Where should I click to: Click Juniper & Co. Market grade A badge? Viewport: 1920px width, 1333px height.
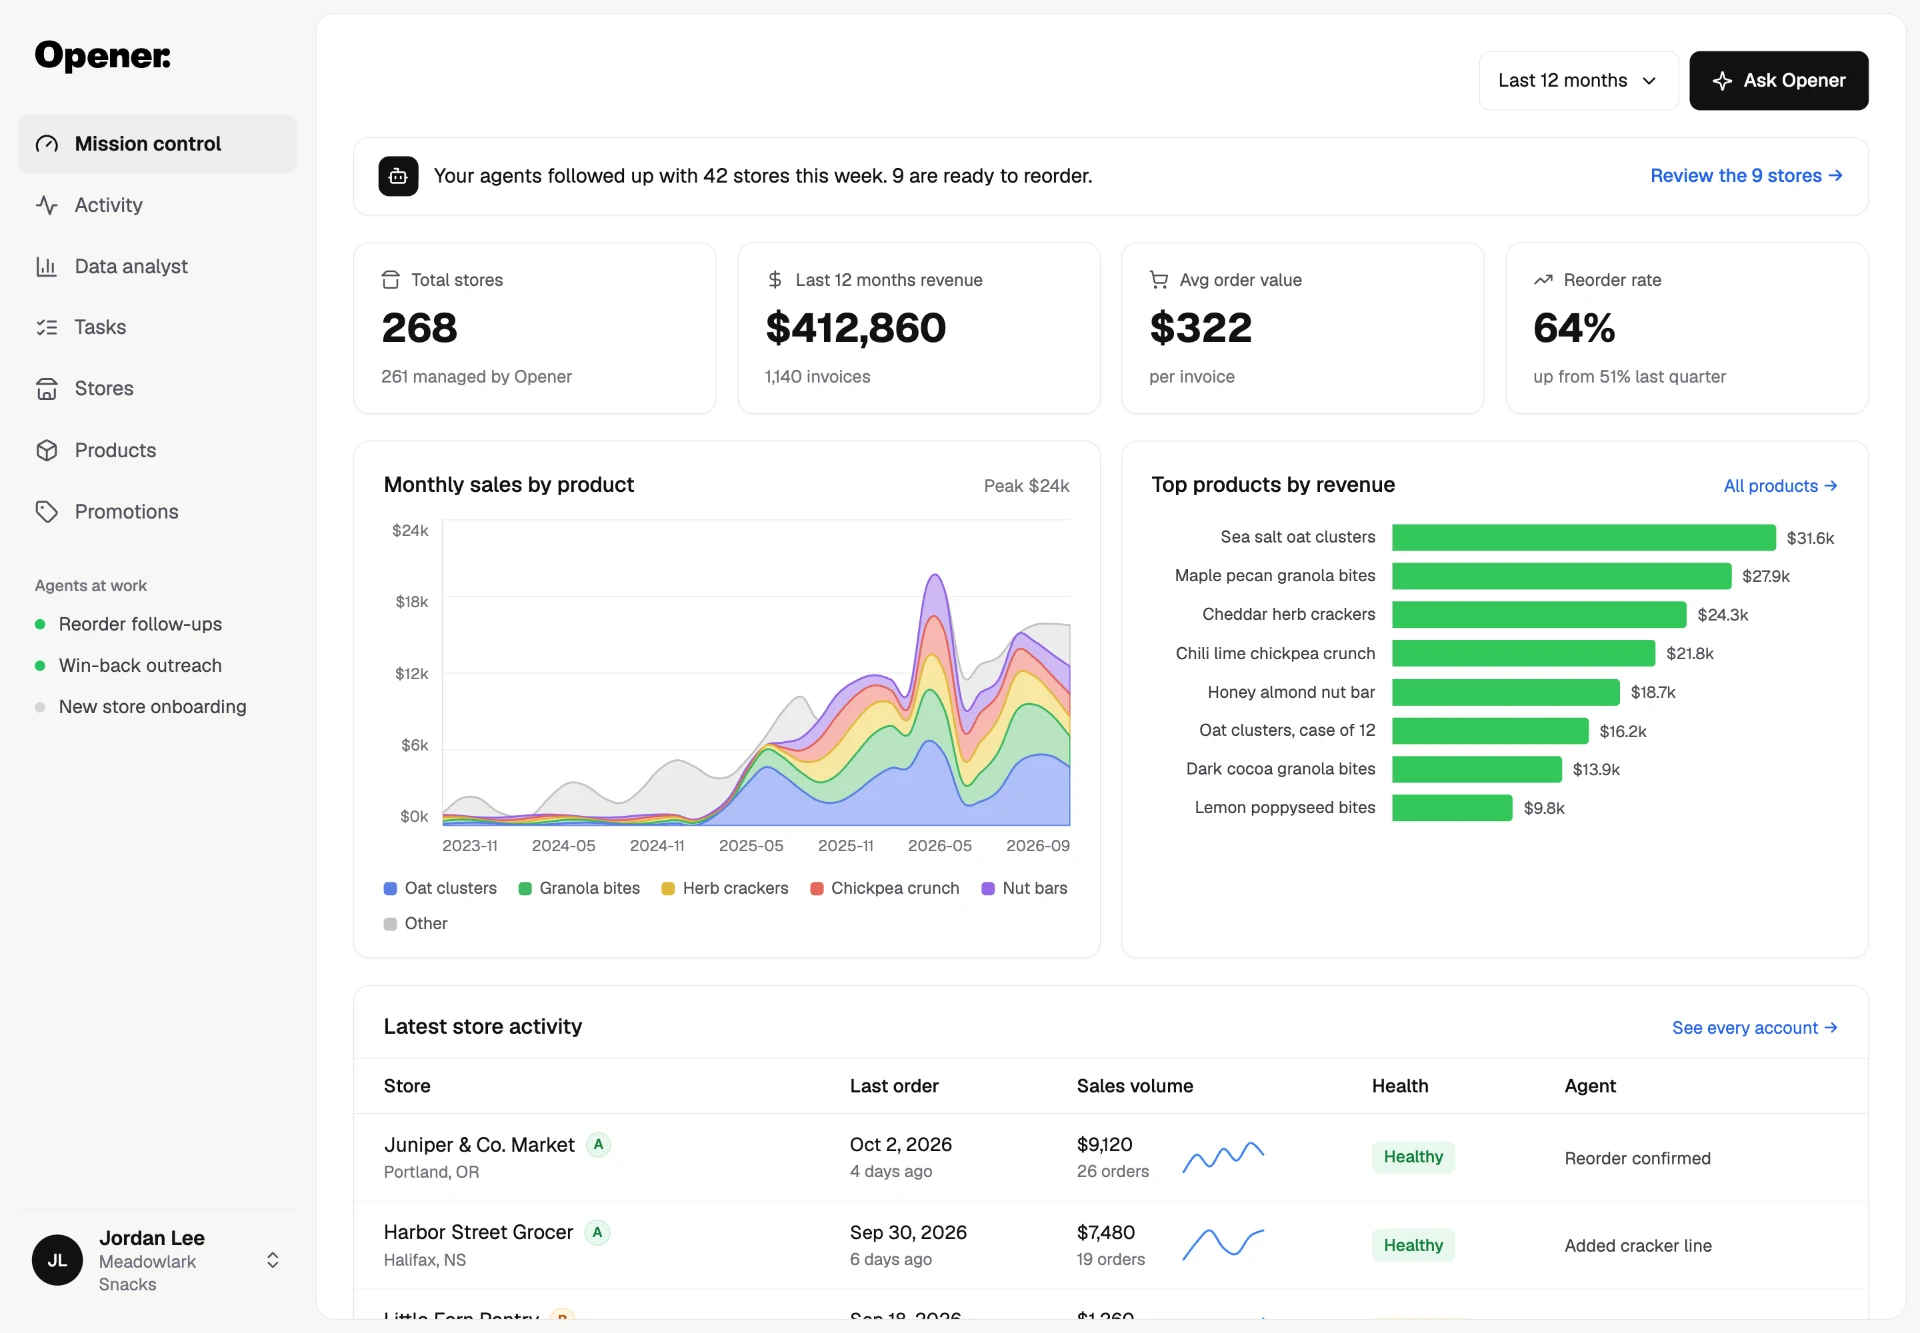click(x=598, y=1145)
